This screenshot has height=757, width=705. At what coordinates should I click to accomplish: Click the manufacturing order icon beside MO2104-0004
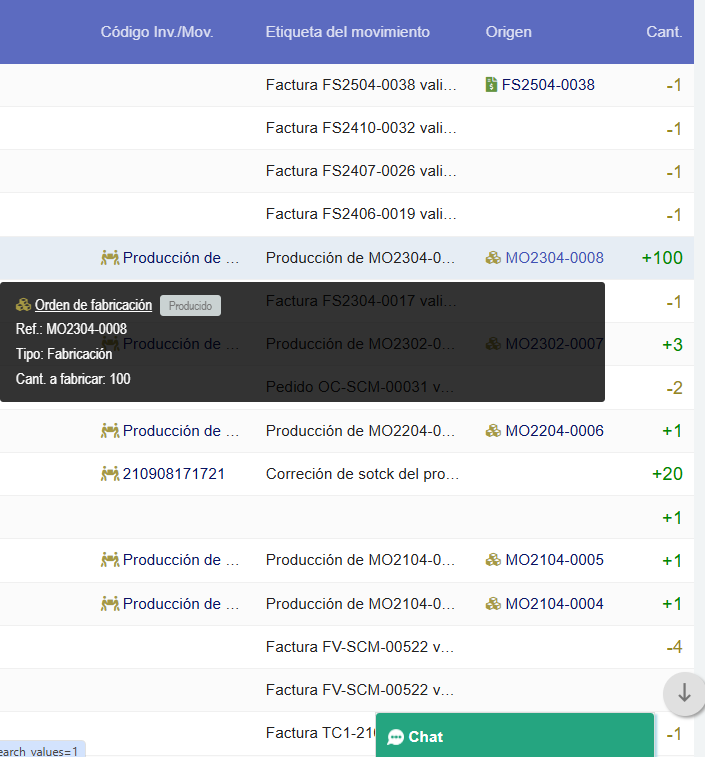pos(493,603)
